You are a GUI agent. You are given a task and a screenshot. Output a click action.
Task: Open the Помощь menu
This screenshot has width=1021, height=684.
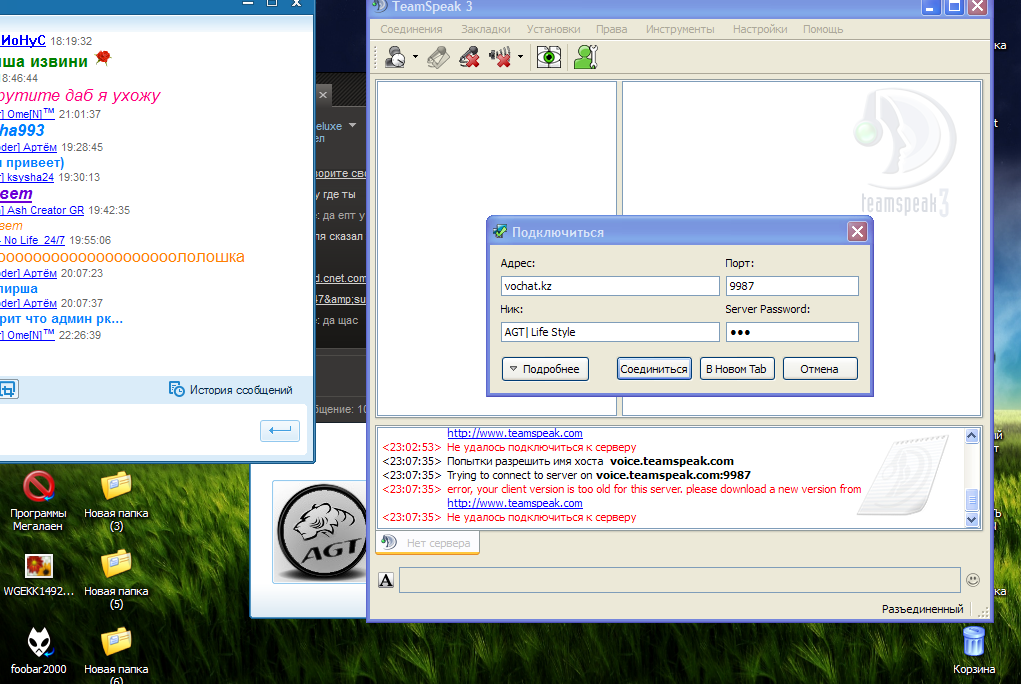click(823, 29)
